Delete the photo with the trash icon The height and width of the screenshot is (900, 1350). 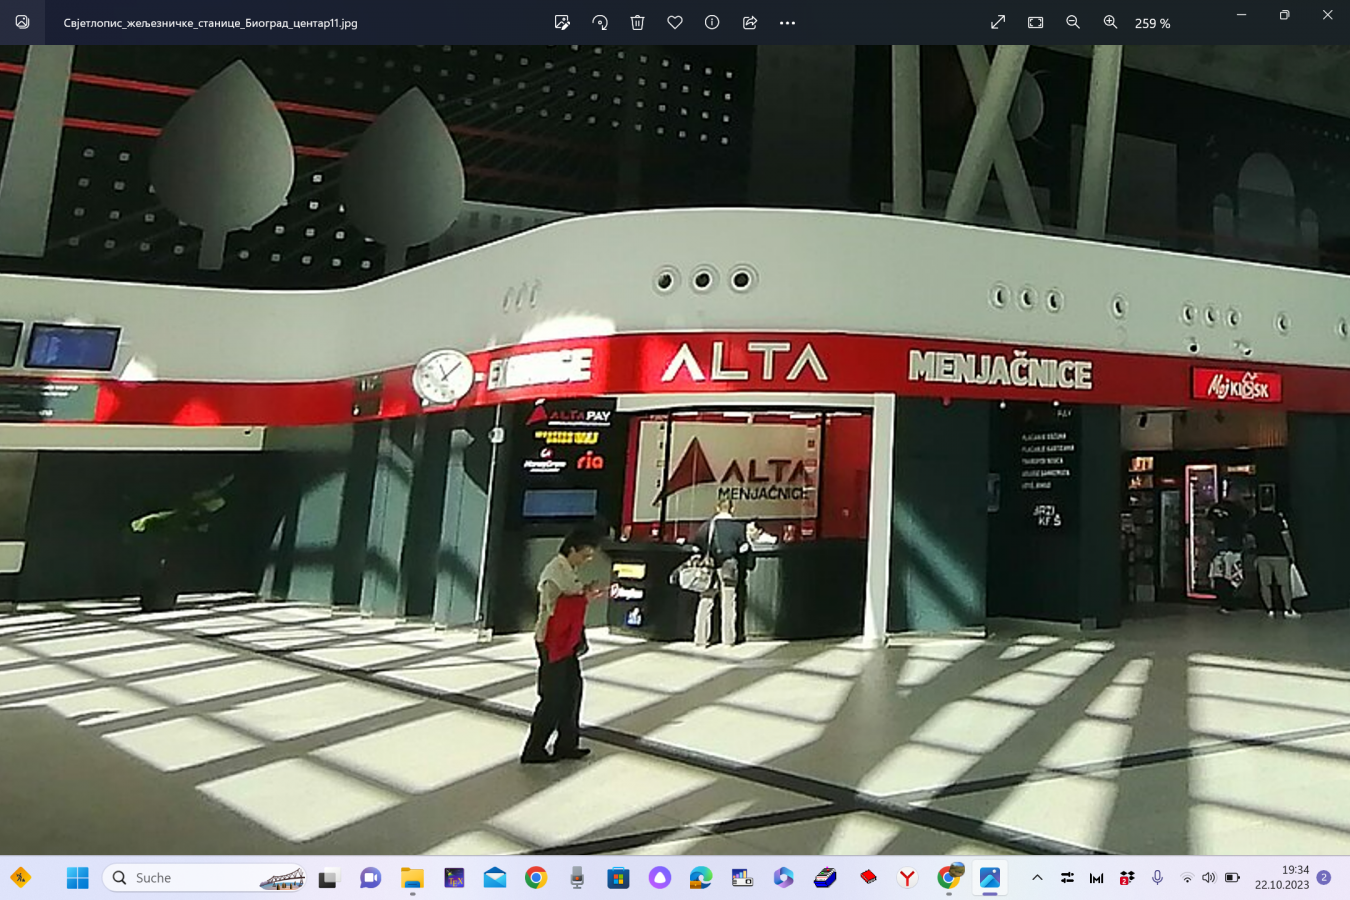[x=637, y=22]
